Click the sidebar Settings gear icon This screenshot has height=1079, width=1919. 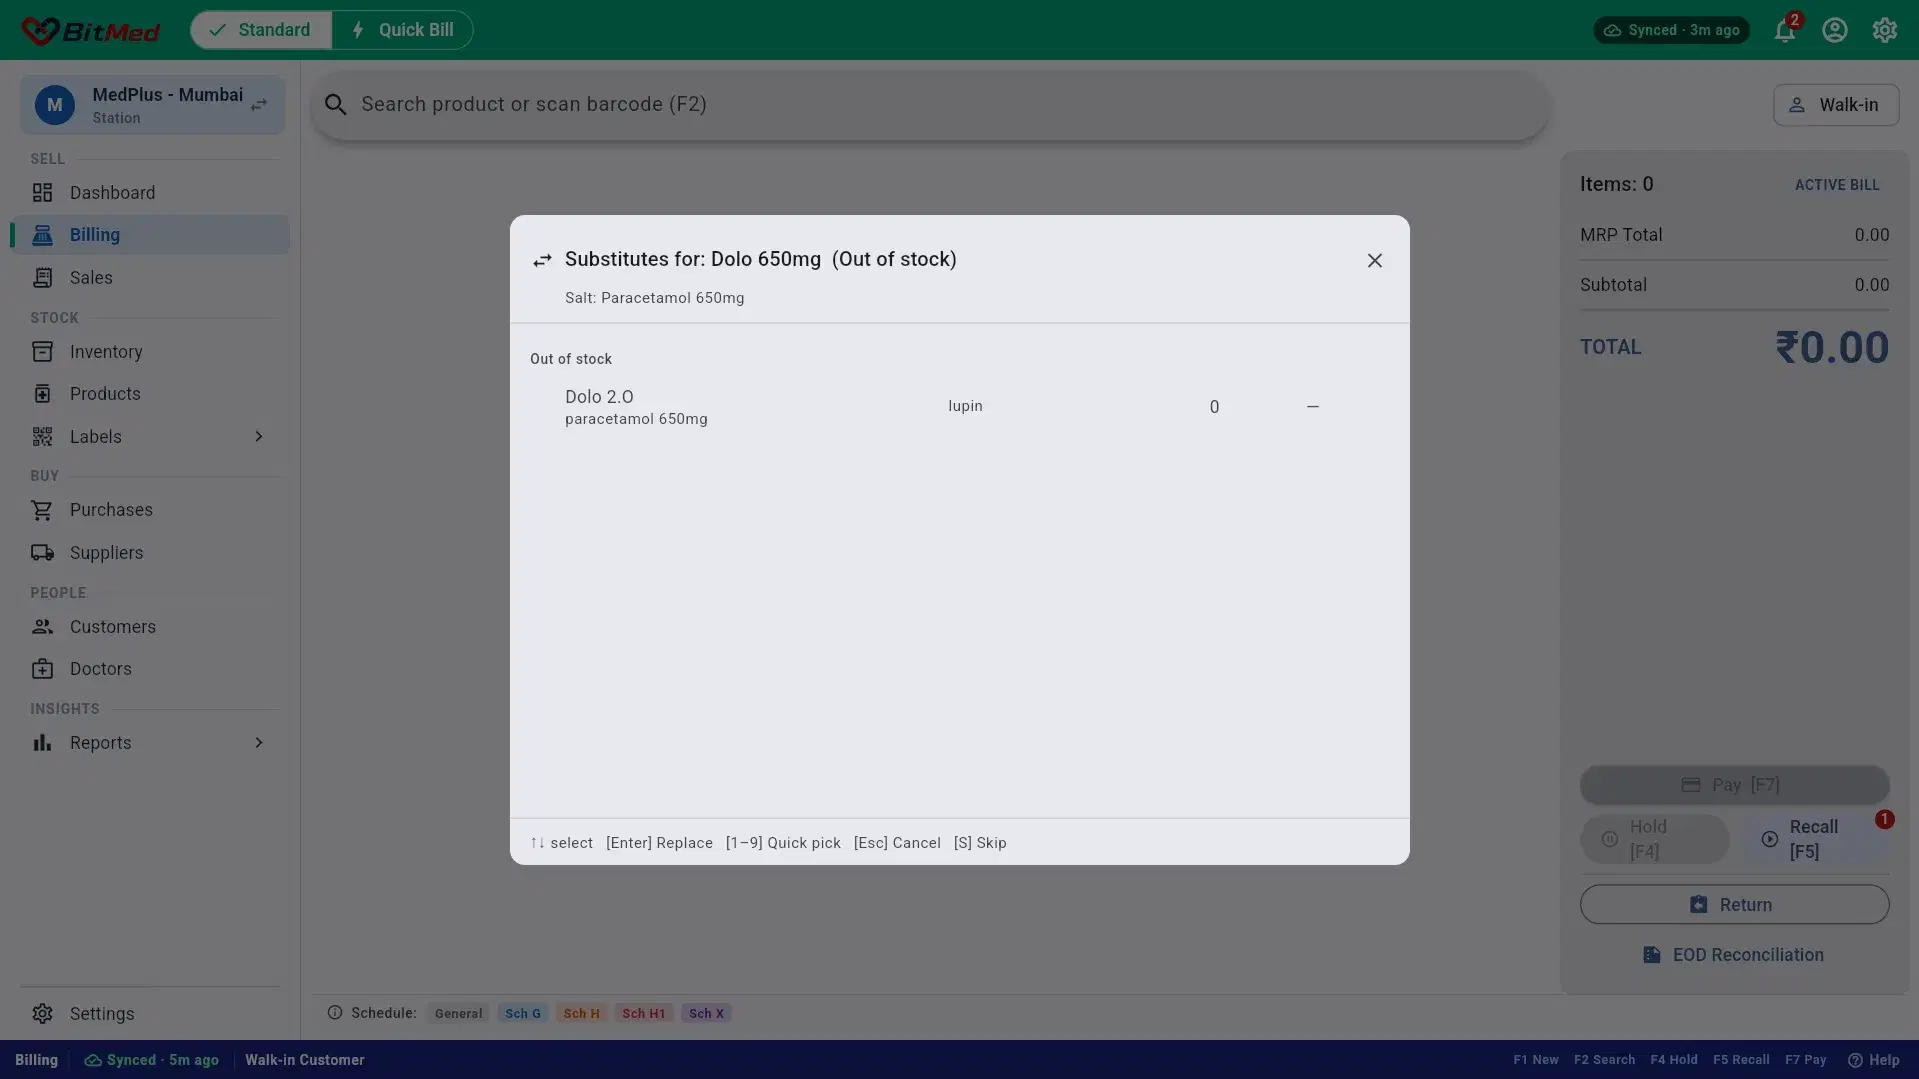(x=42, y=1014)
